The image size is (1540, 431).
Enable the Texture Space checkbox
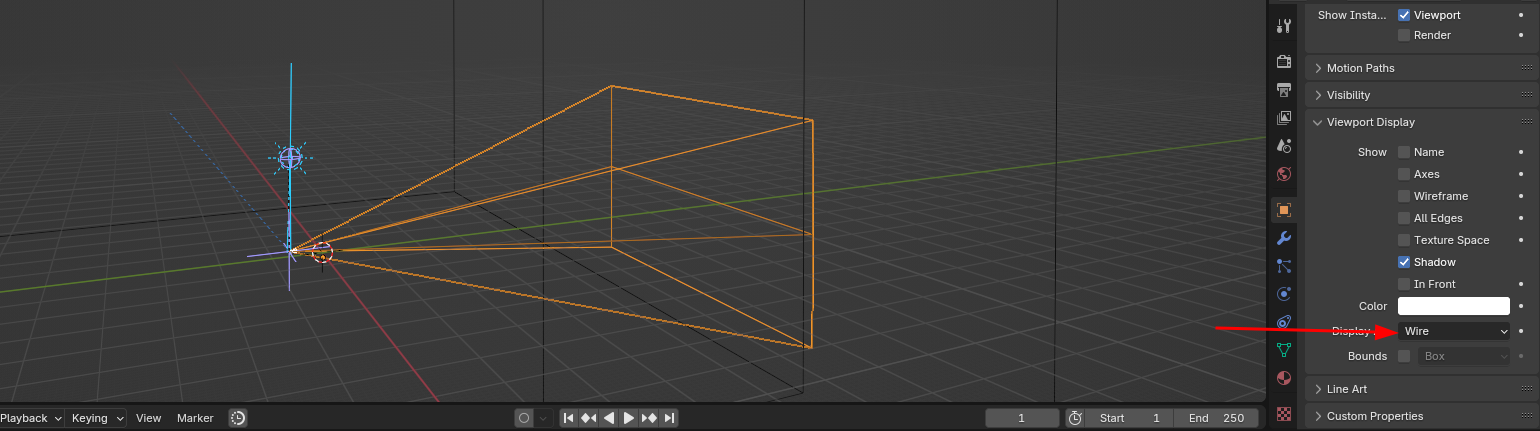[1404, 240]
